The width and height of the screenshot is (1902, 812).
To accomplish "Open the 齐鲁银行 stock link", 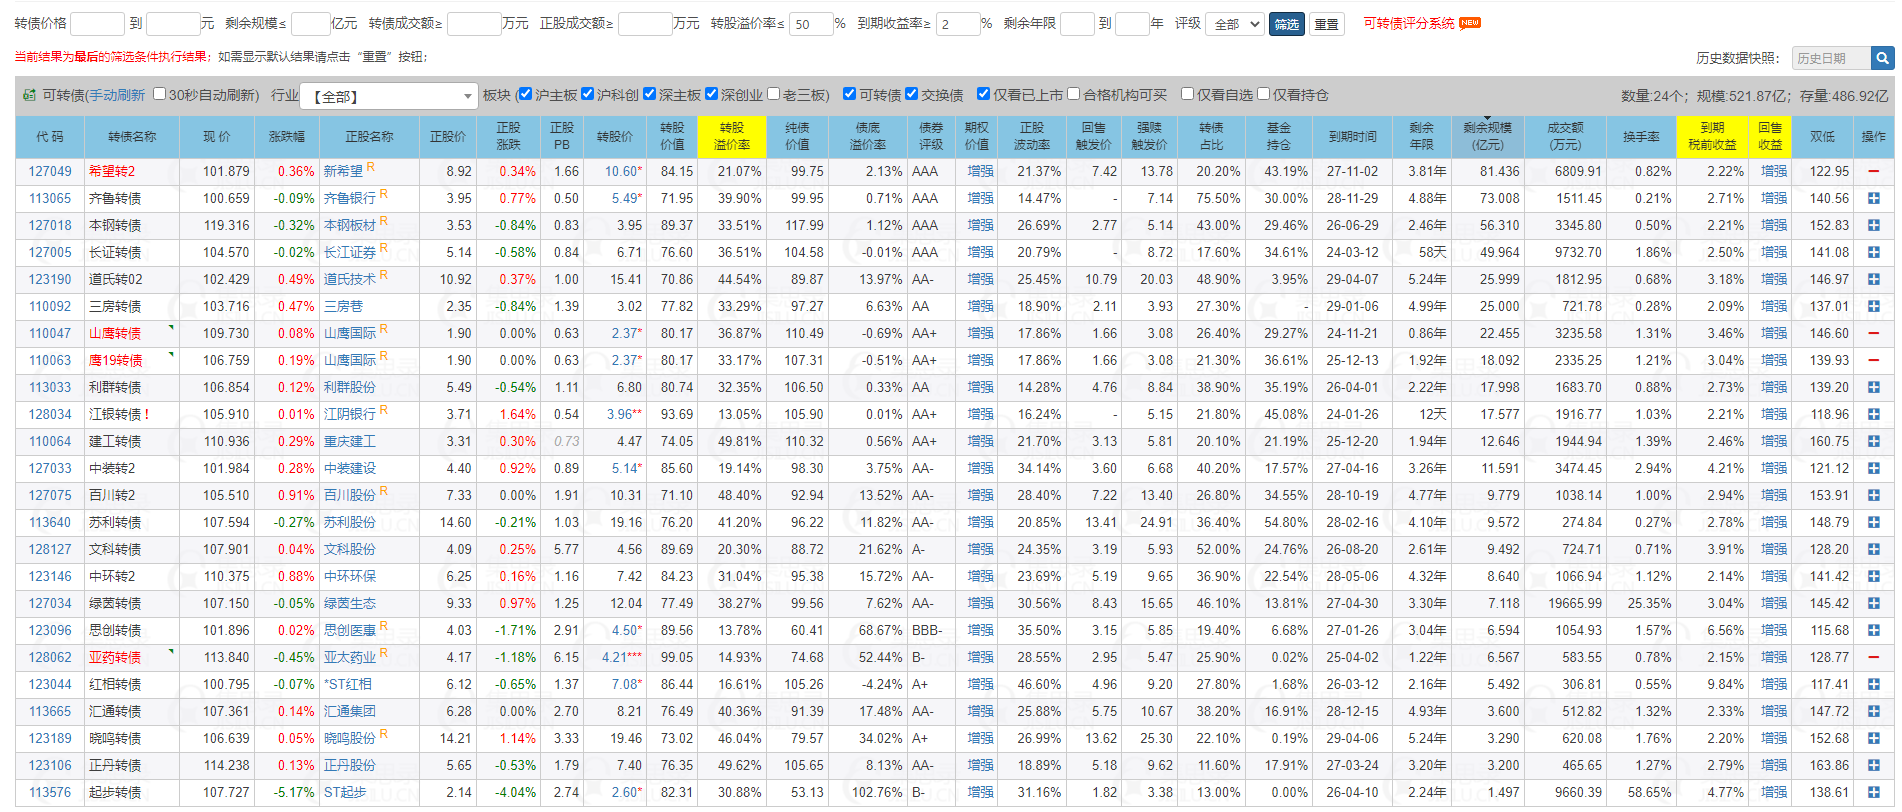I will pyautogui.click(x=349, y=199).
